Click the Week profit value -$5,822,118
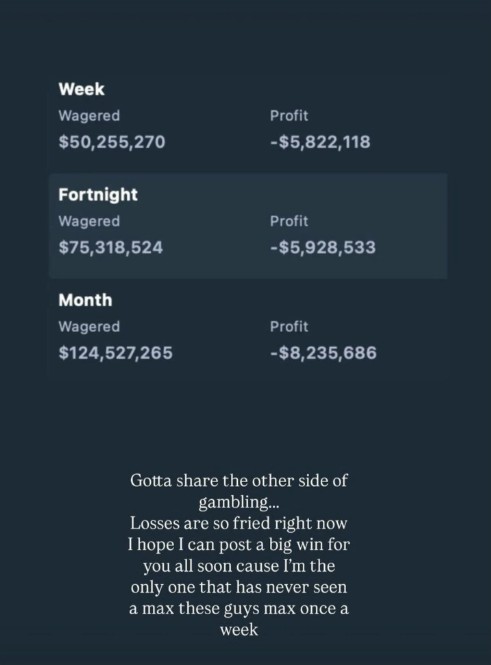491x665 pixels. pyautogui.click(x=320, y=142)
